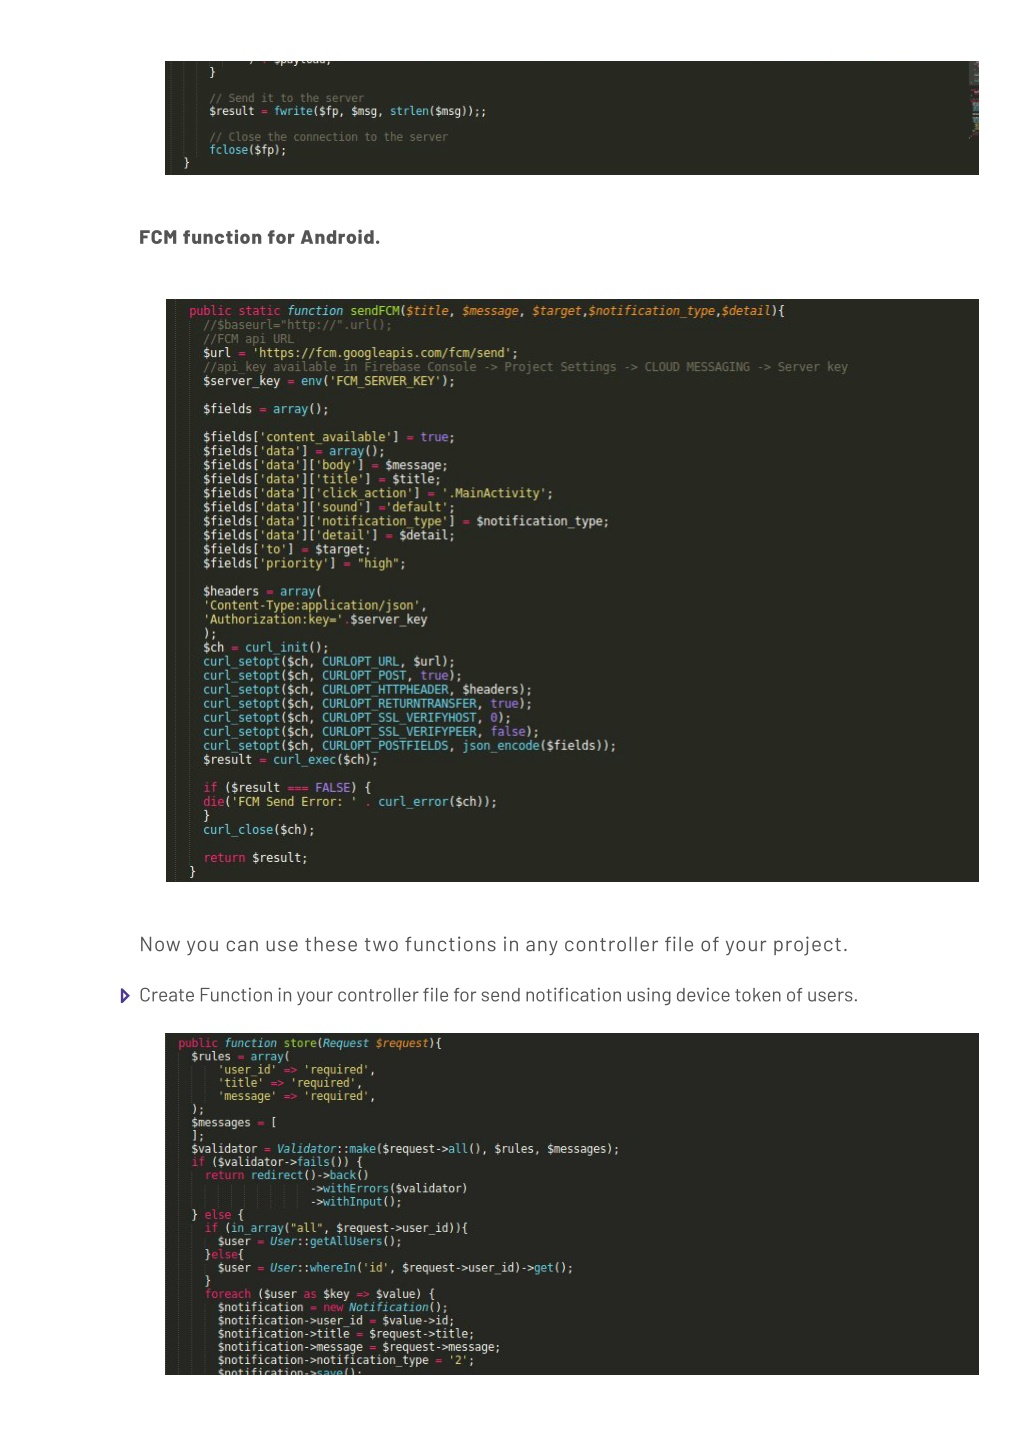
Task: Click the 'foreach ($user as $key => $value)' line
Action: pos(319,1294)
